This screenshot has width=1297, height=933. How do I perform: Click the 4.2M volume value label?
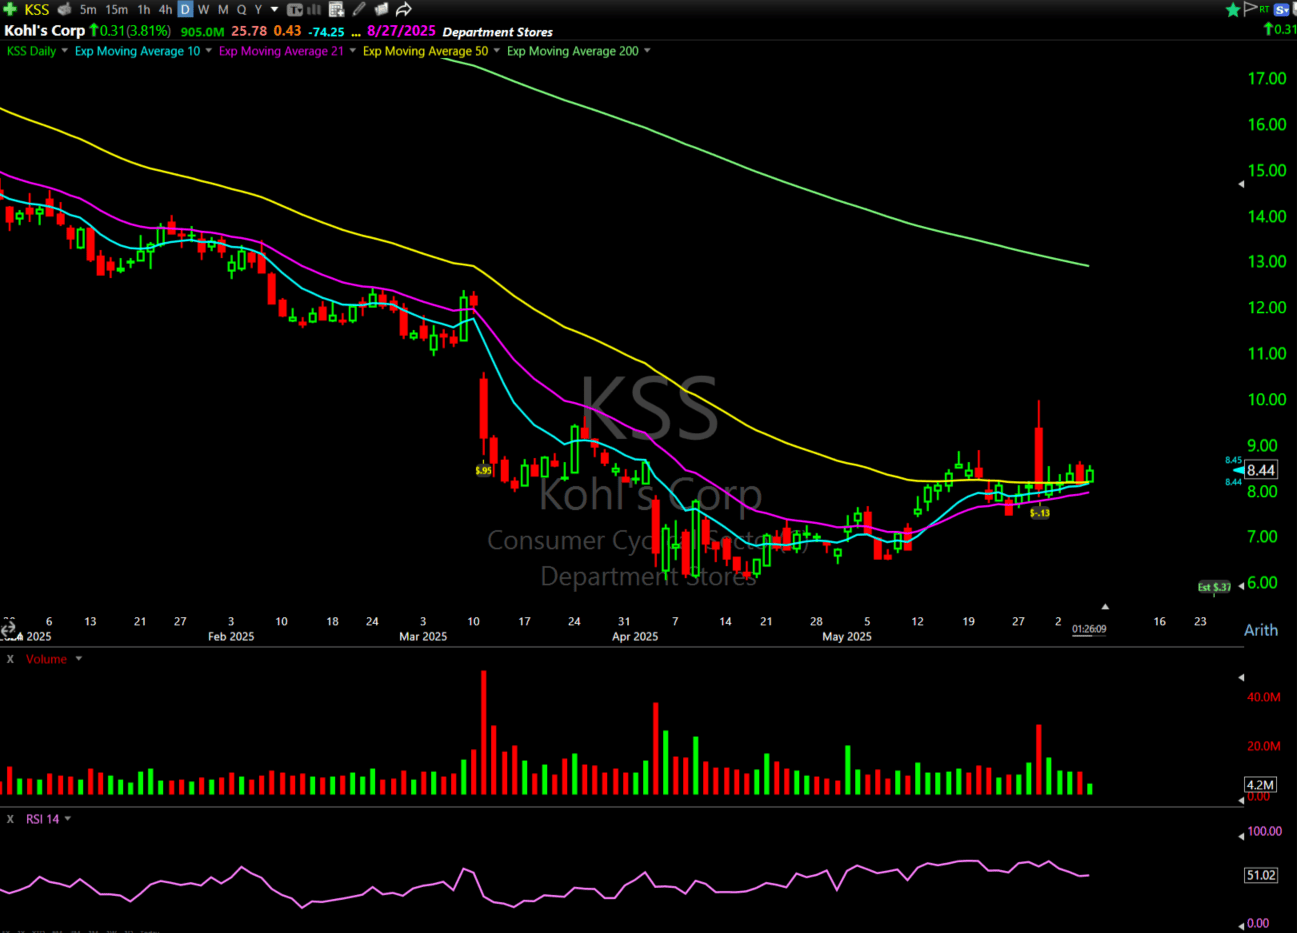point(1260,784)
